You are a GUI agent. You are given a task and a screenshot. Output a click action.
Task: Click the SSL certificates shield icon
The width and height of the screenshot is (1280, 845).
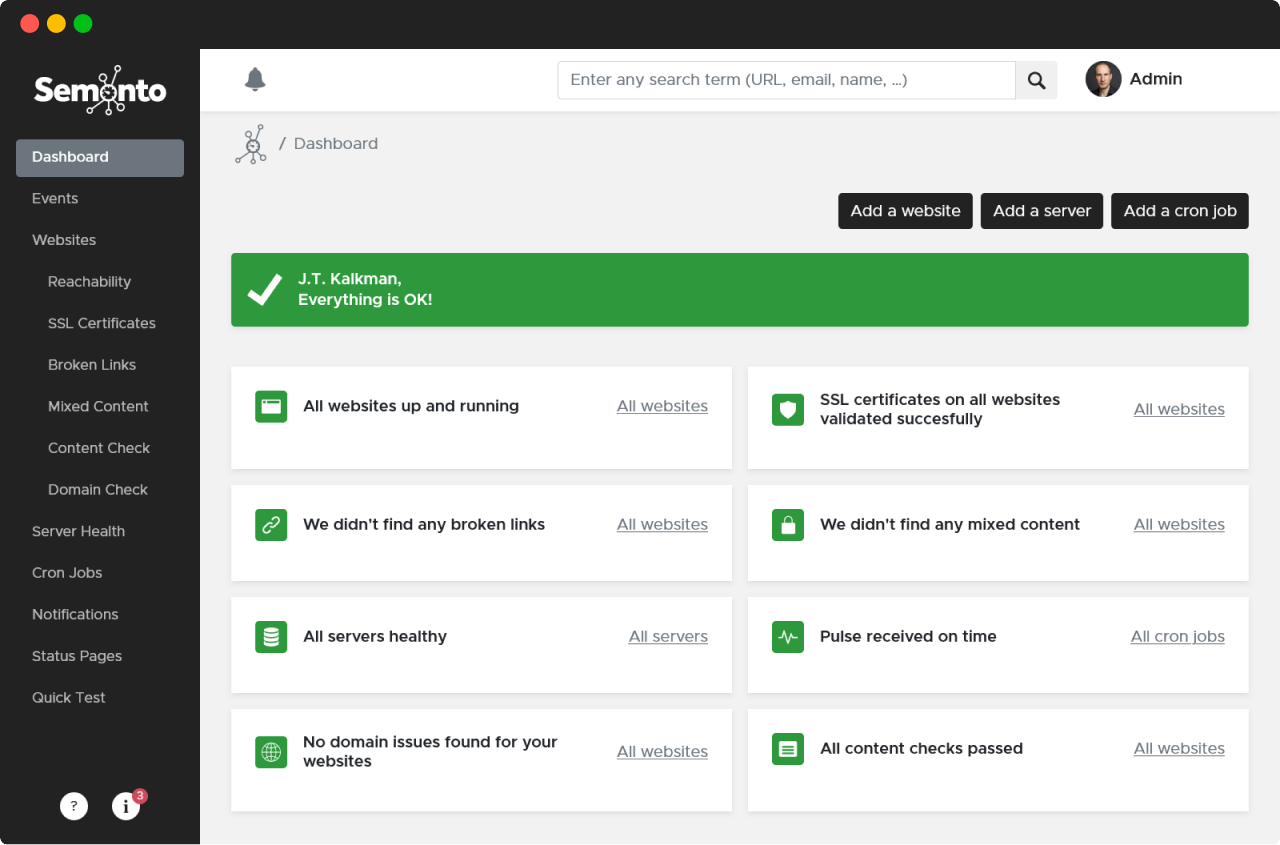pos(788,409)
